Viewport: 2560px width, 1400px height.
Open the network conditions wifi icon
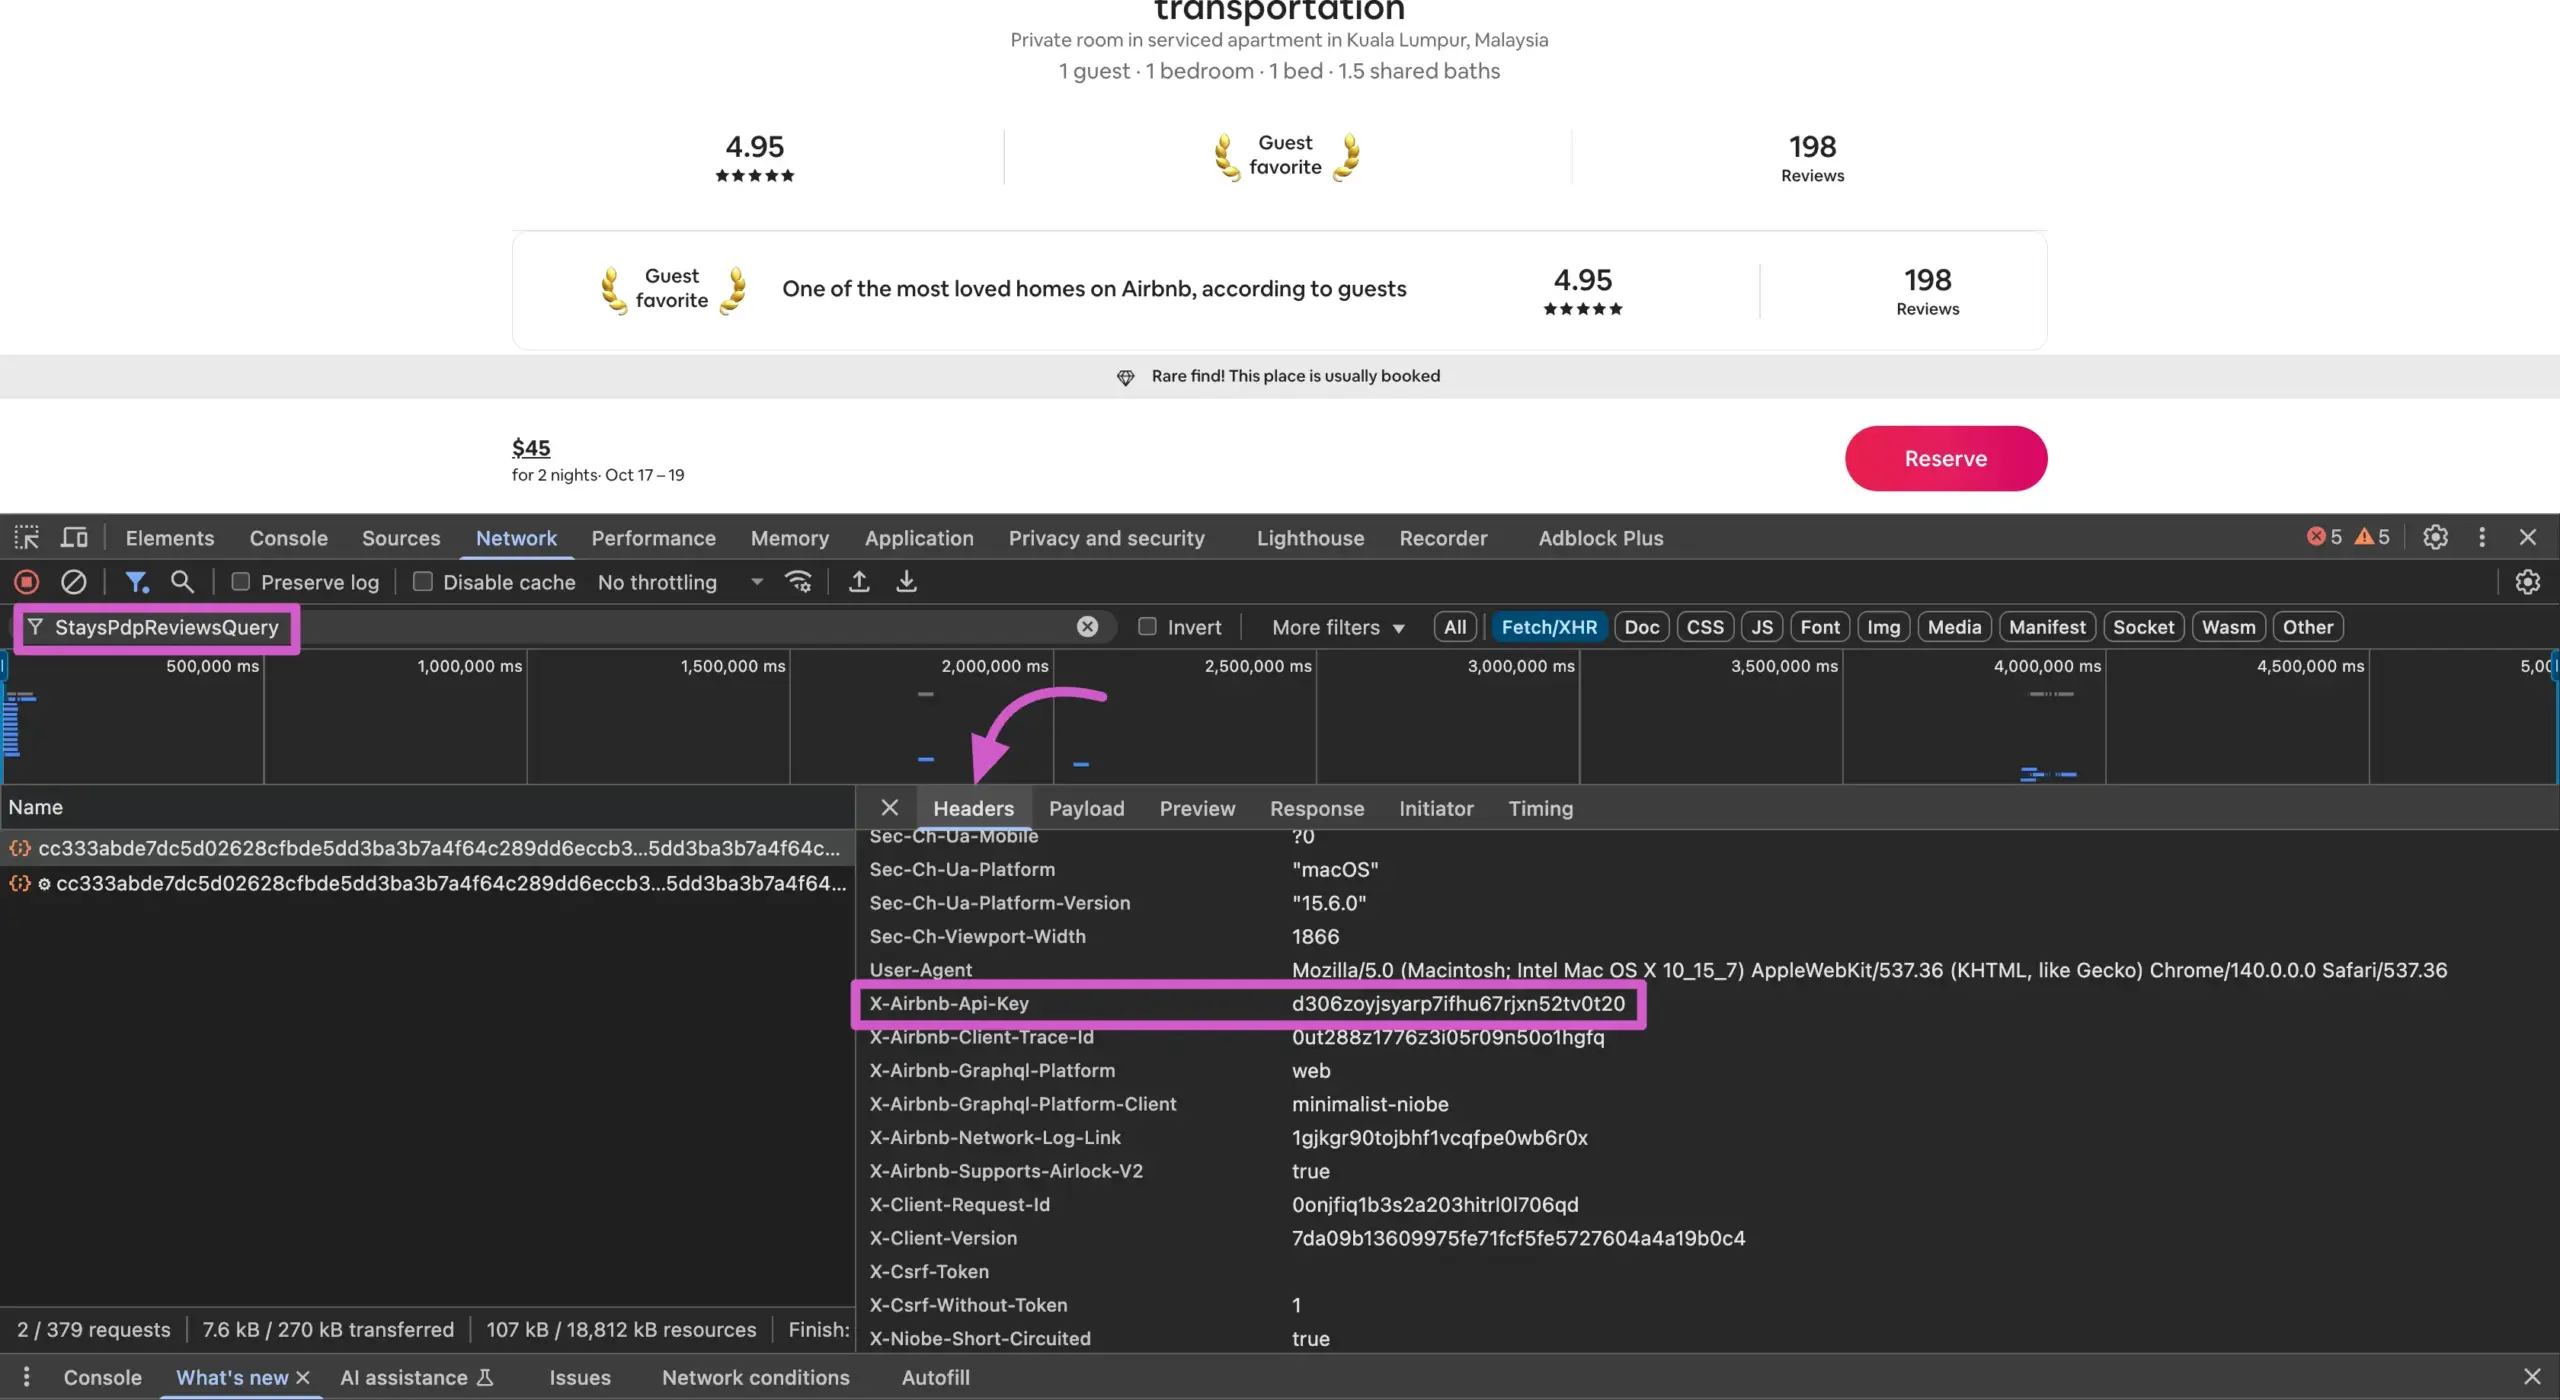tap(798, 582)
